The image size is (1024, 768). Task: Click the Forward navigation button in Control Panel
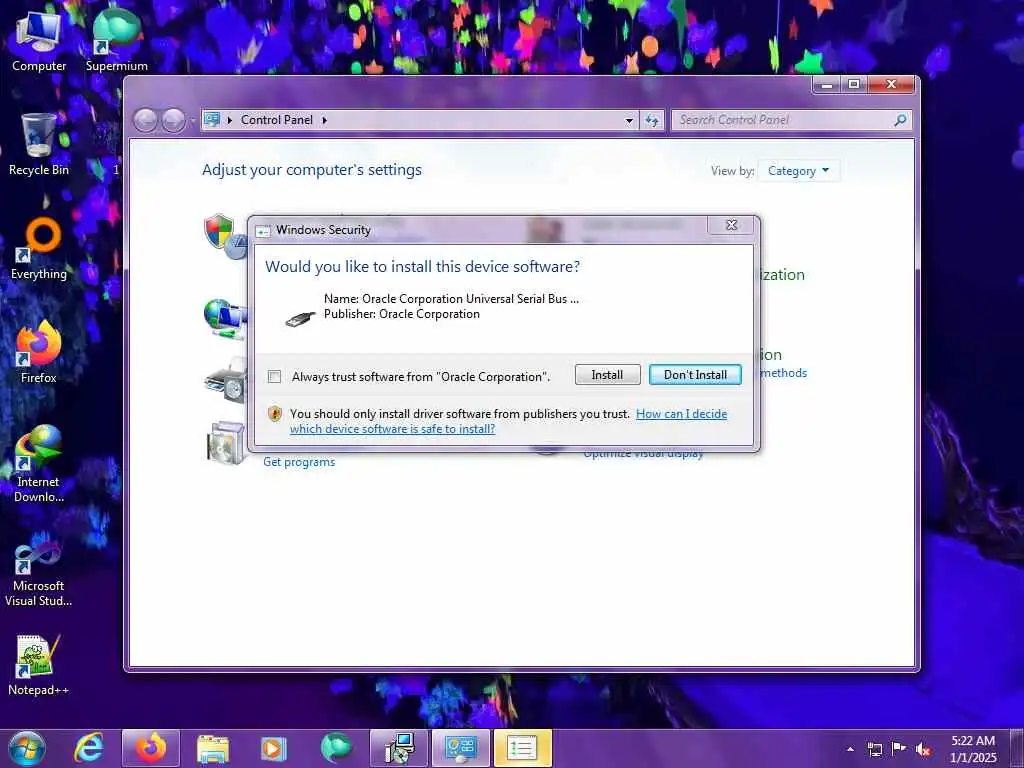[x=173, y=120]
